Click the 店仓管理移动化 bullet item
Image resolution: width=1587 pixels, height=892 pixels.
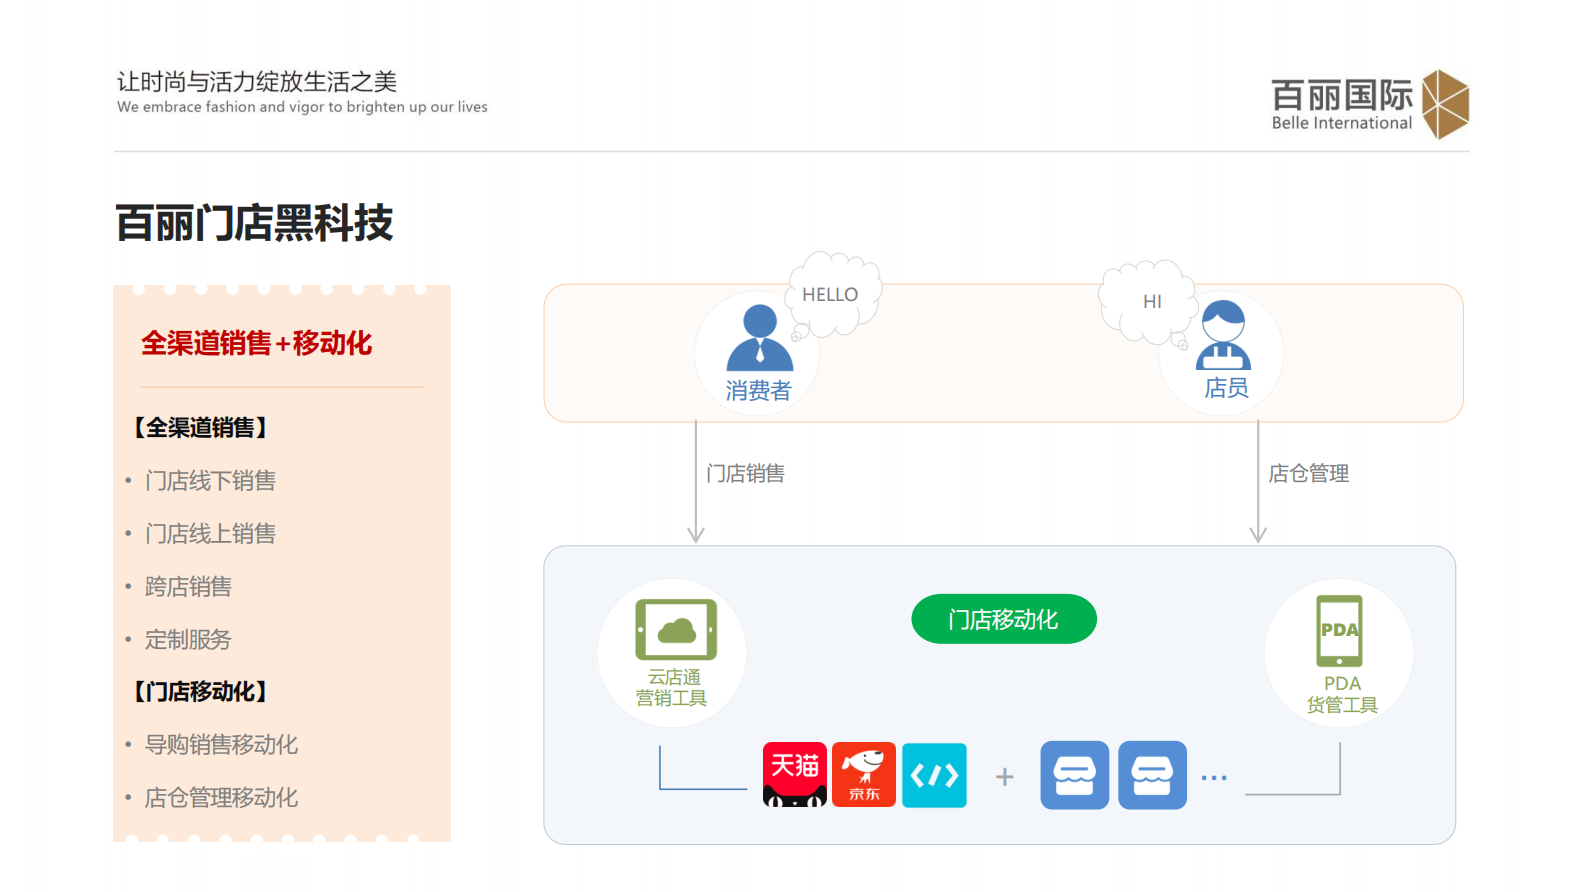click(x=221, y=798)
